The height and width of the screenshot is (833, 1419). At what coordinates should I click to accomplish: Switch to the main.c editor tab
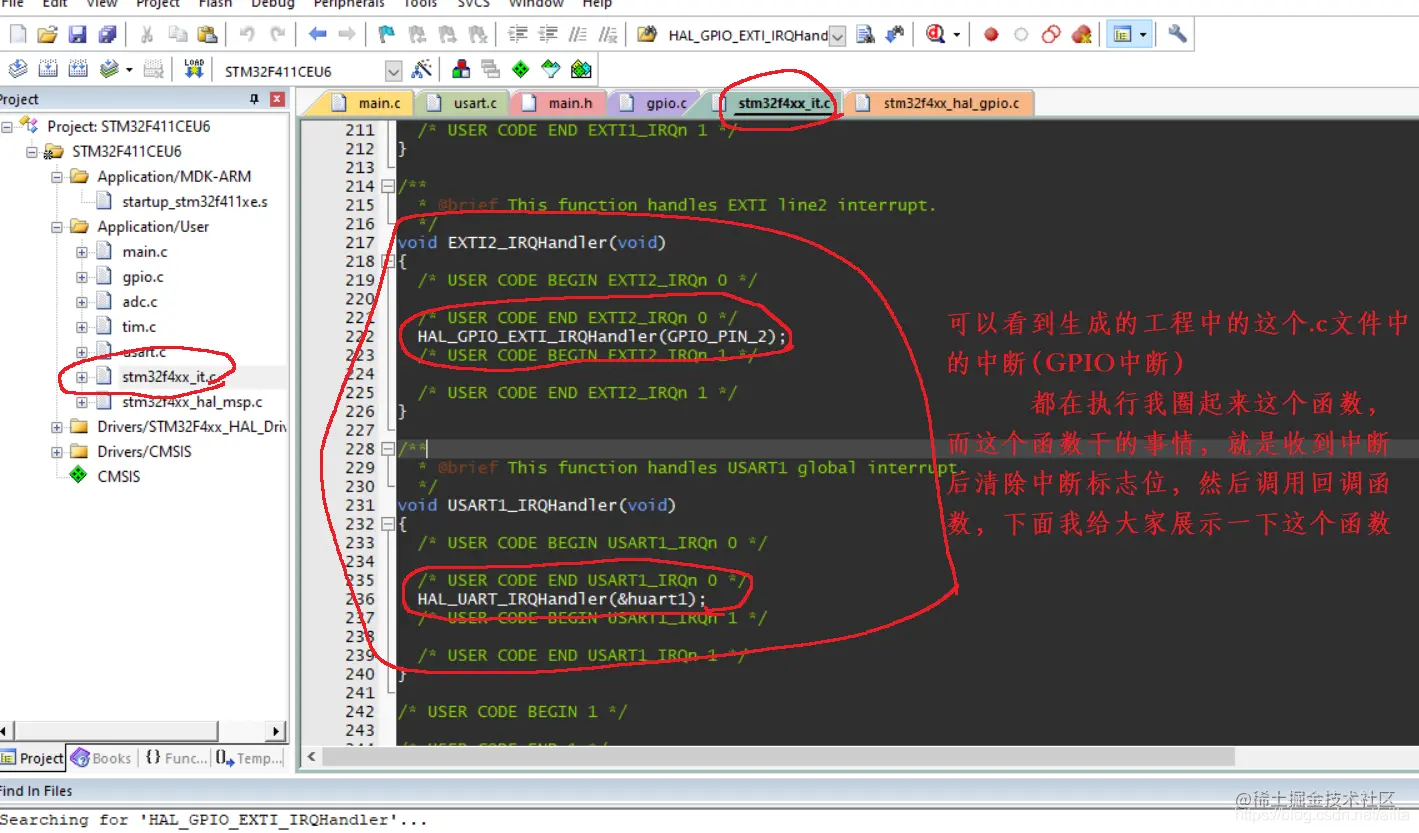pos(369,103)
